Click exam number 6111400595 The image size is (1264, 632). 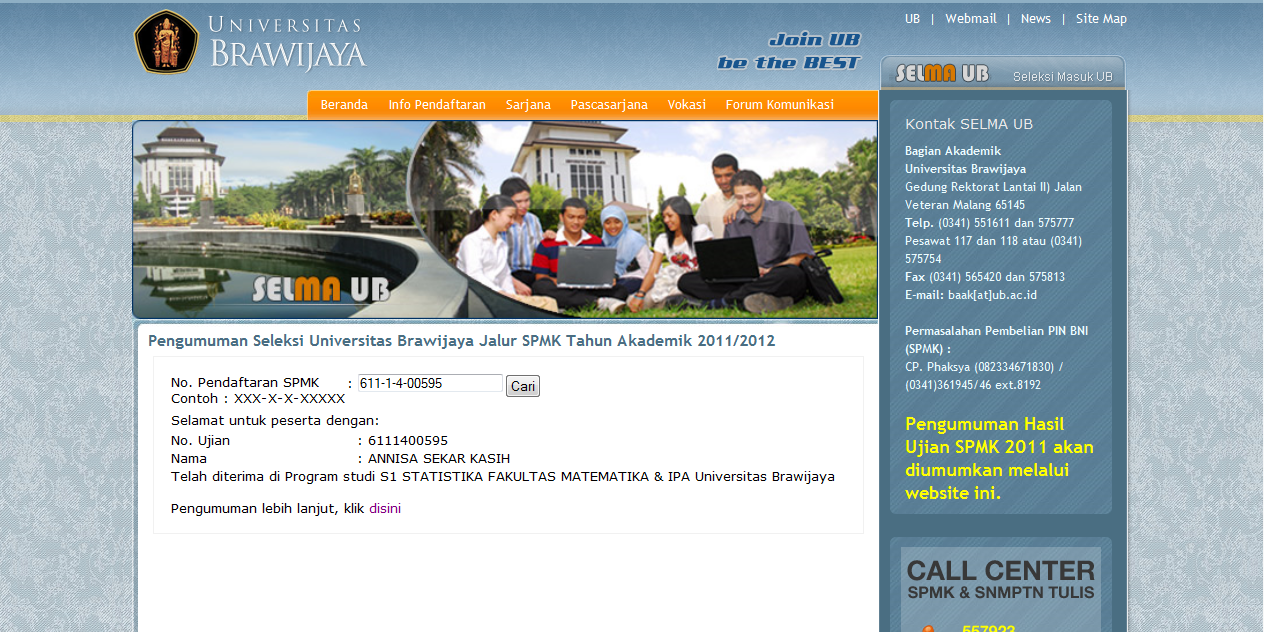(x=408, y=441)
